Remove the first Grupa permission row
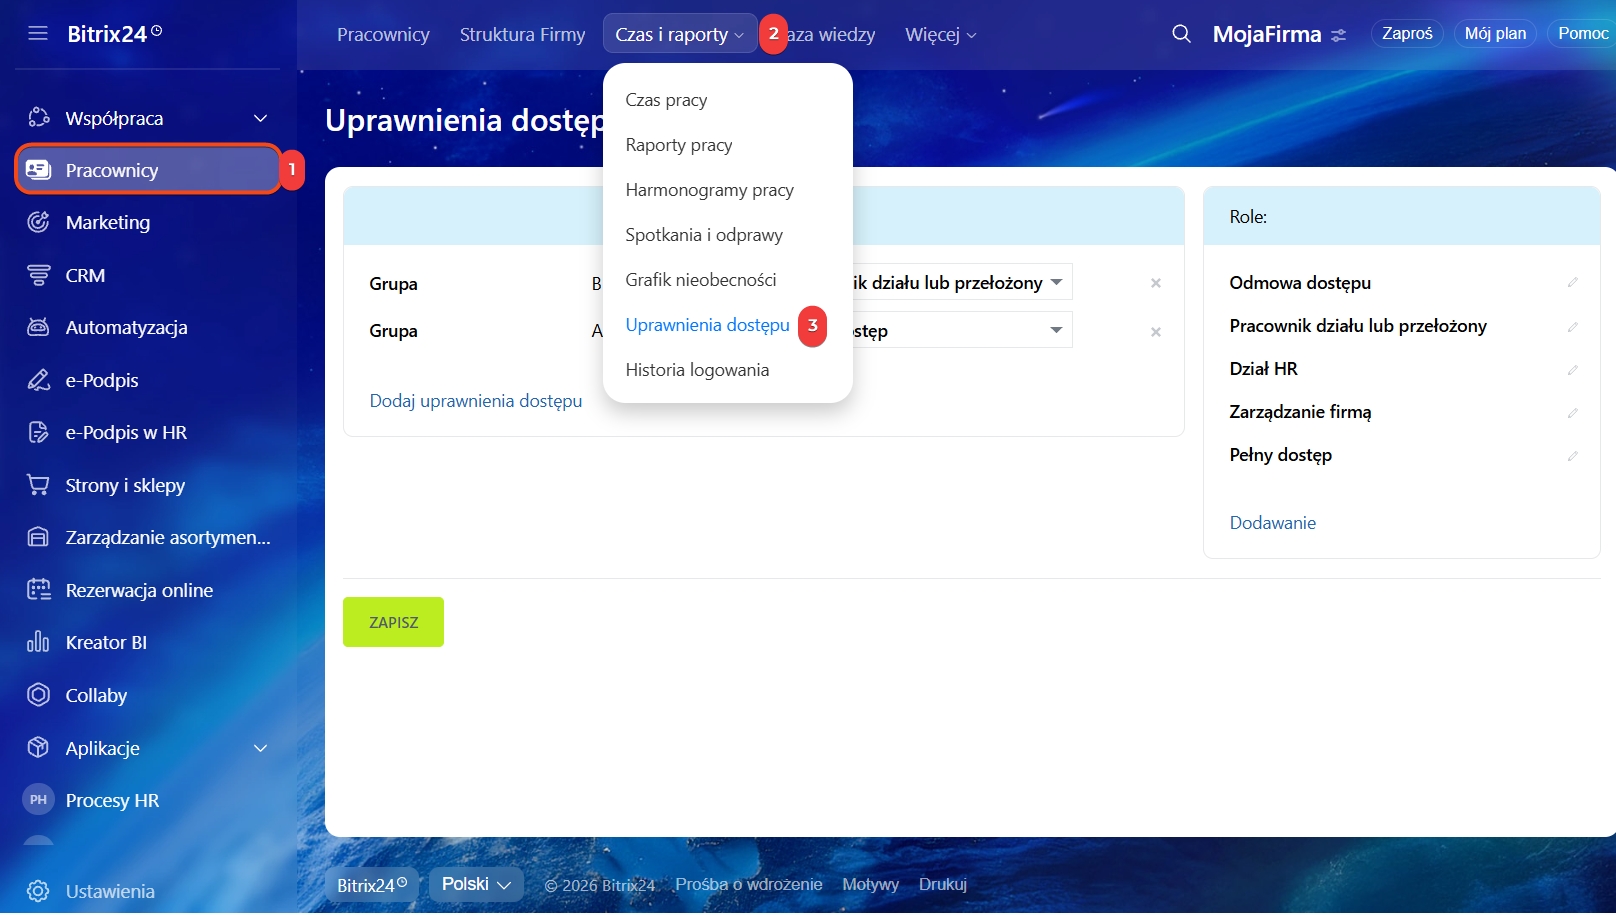 [1155, 283]
